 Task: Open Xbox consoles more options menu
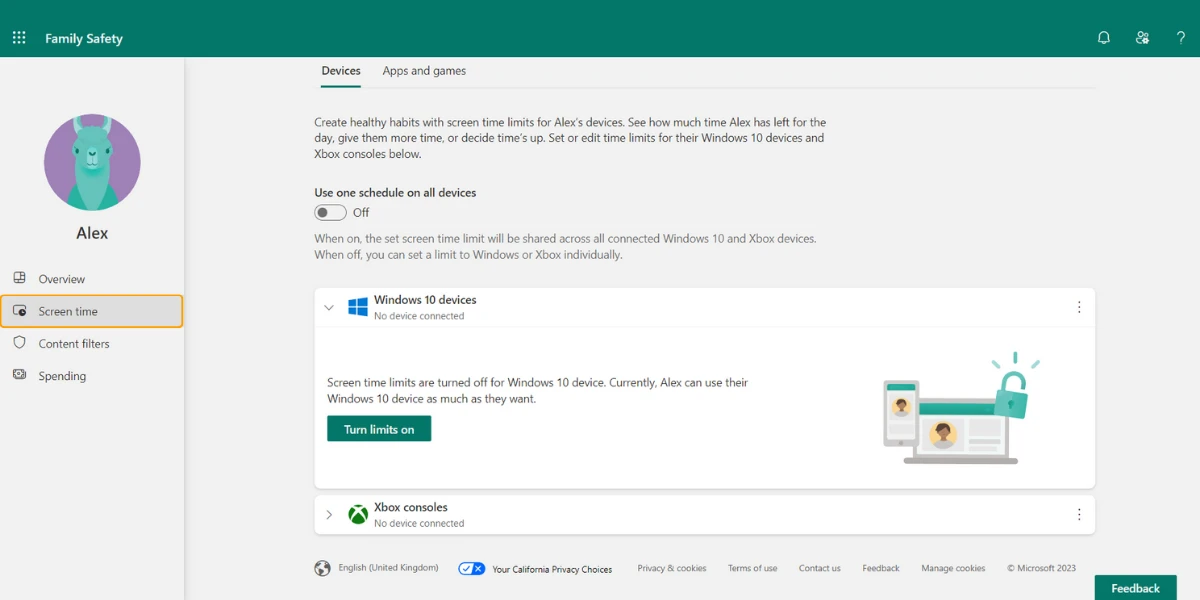click(1079, 514)
